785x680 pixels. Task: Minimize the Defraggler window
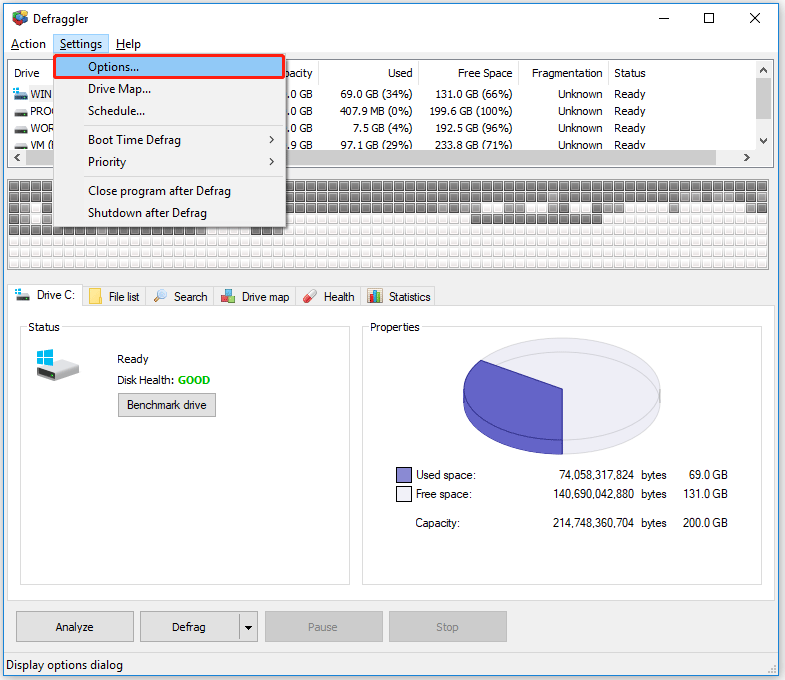[664, 18]
